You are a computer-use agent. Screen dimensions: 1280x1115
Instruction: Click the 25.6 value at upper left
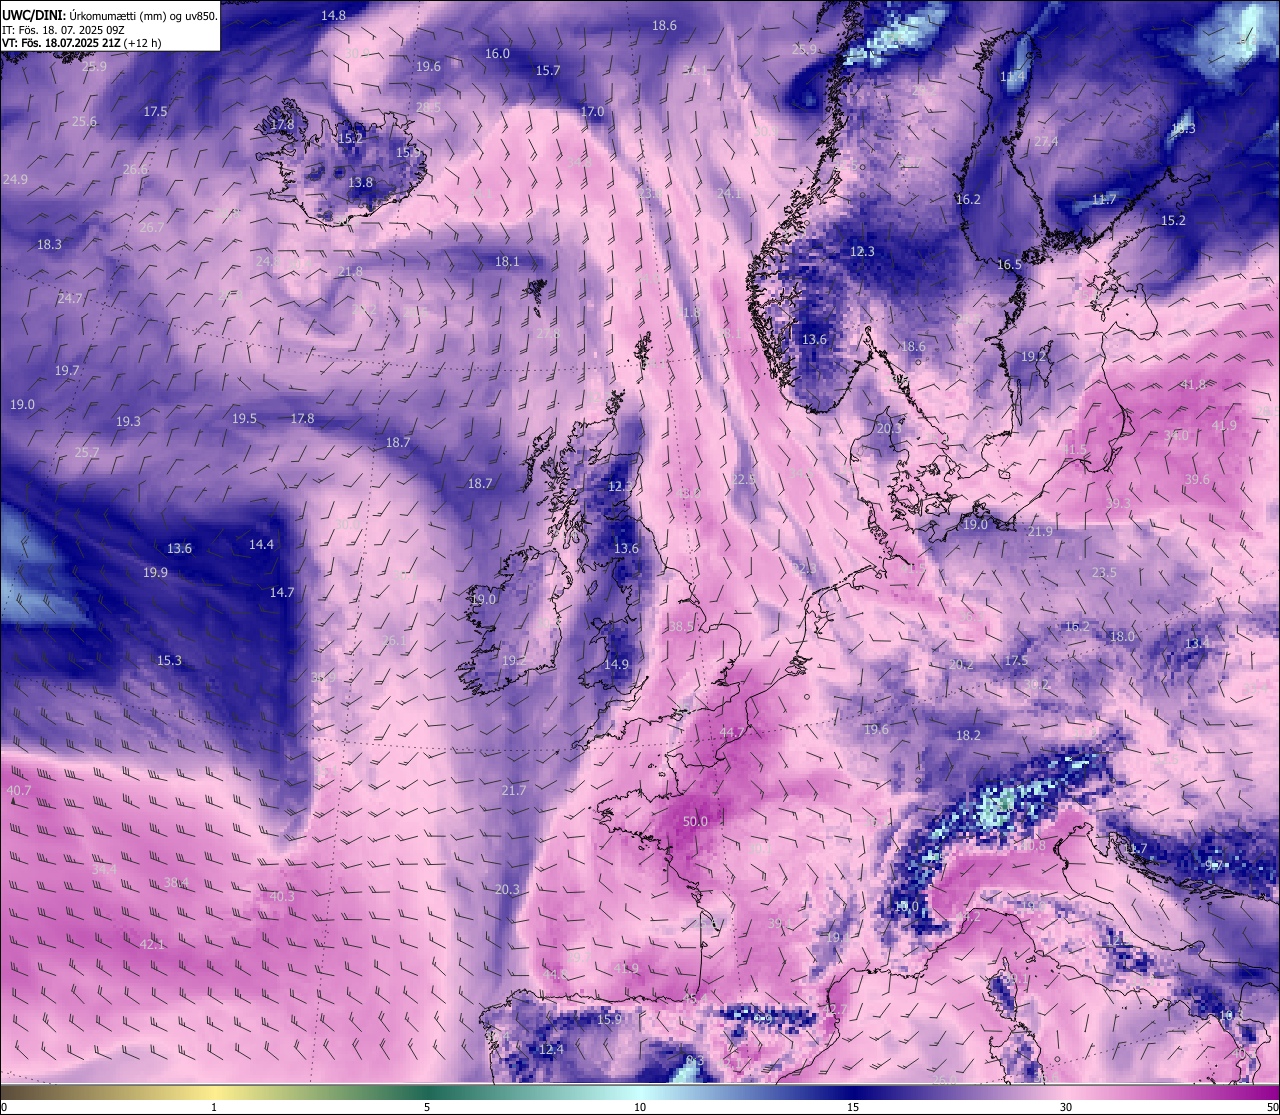(x=84, y=122)
